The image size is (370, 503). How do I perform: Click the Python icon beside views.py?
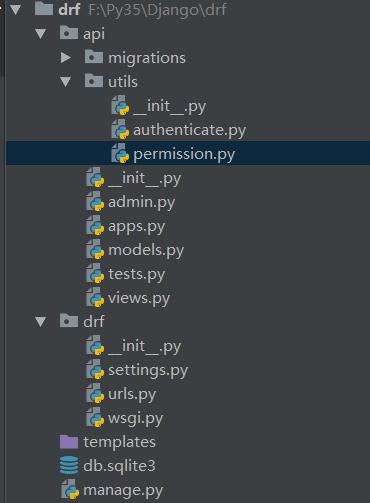(95, 297)
